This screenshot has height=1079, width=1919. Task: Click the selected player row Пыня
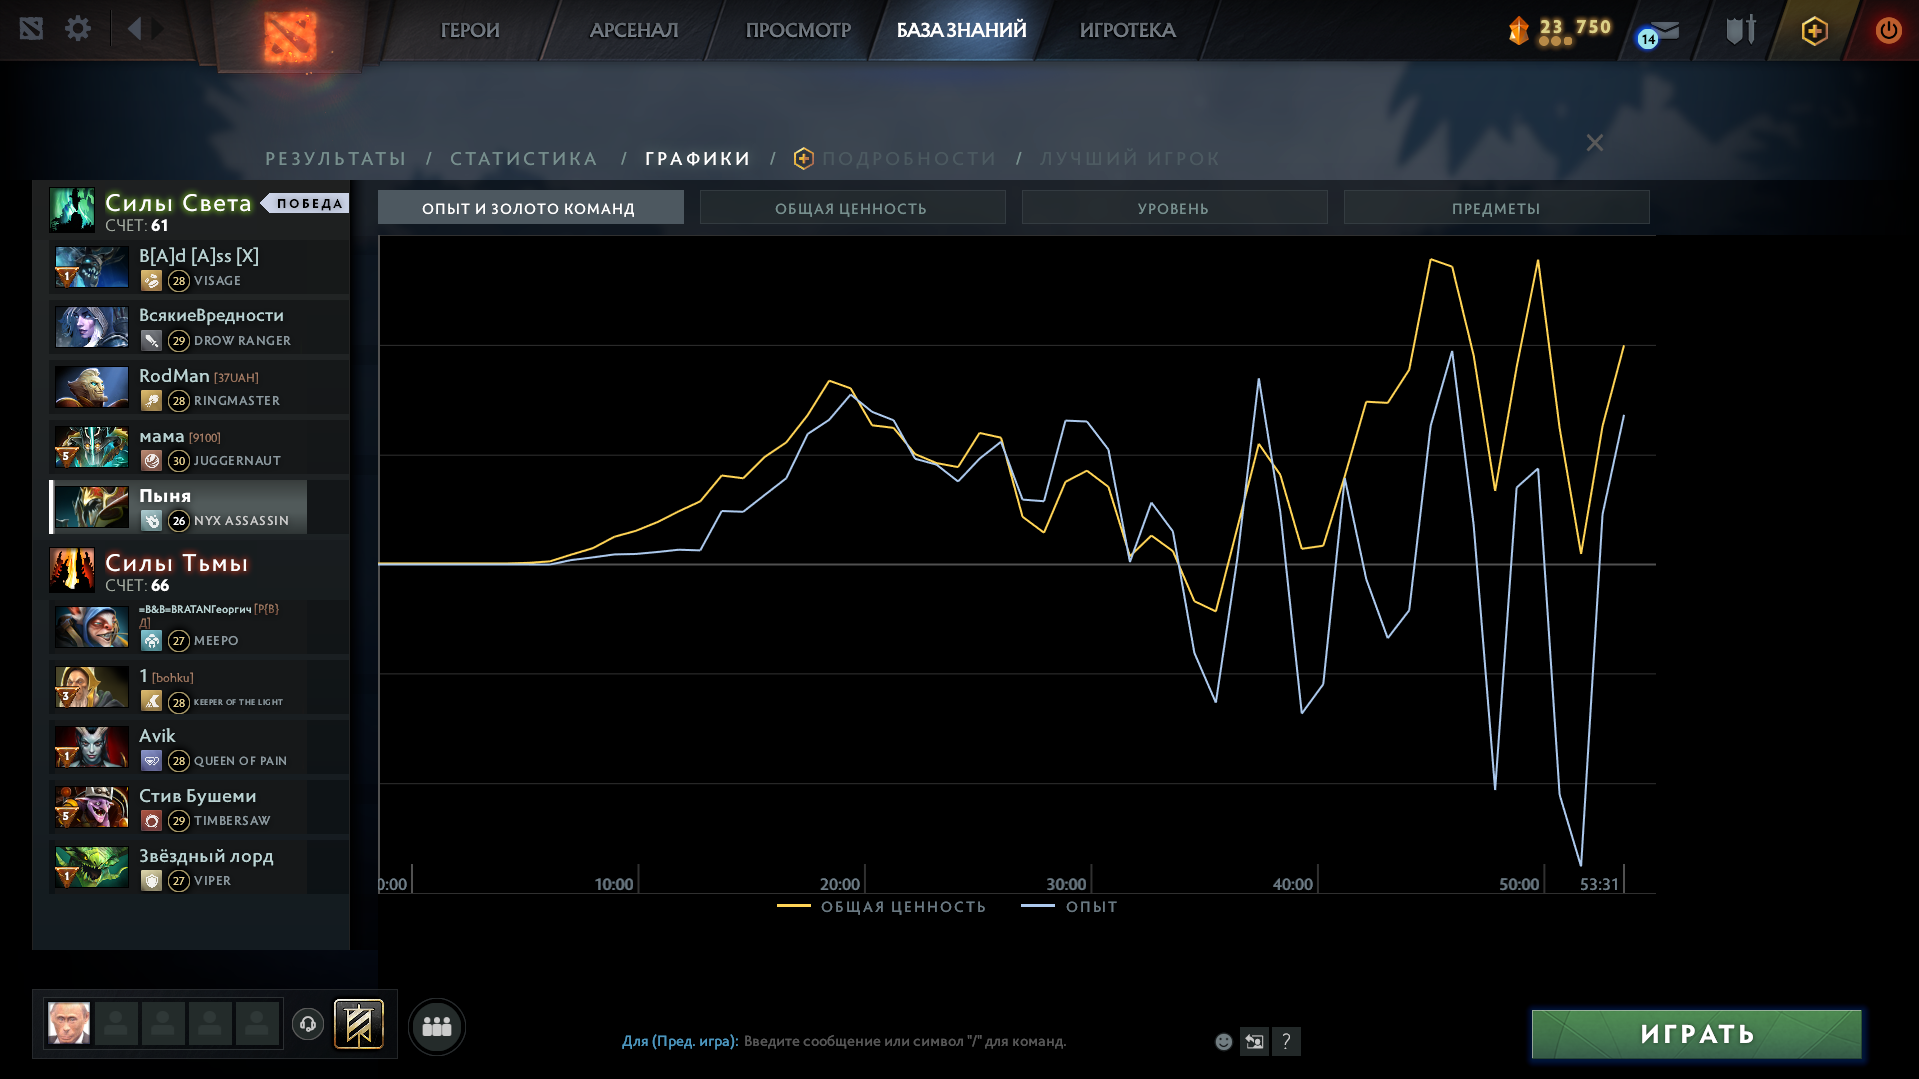(x=178, y=507)
